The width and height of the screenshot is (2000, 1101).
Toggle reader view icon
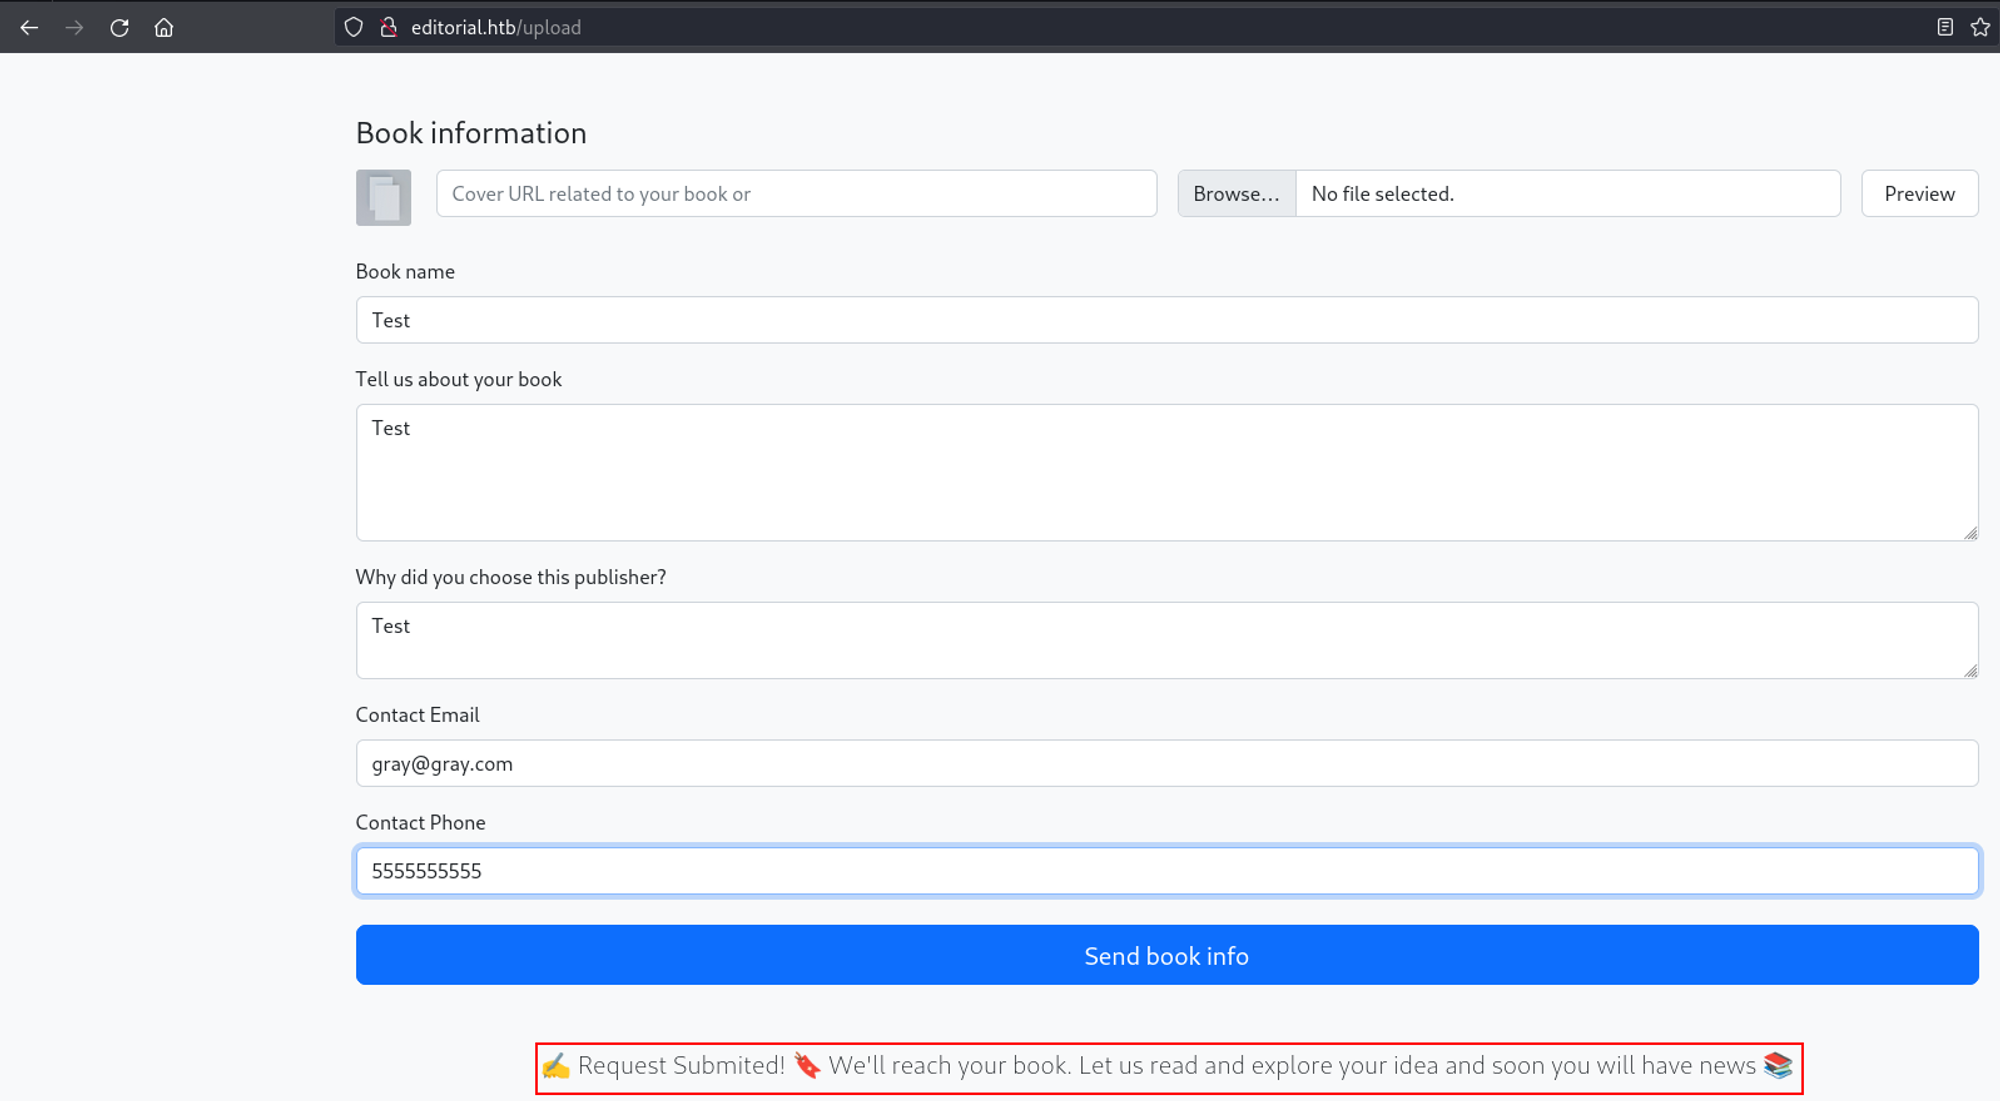pos(1944,27)
